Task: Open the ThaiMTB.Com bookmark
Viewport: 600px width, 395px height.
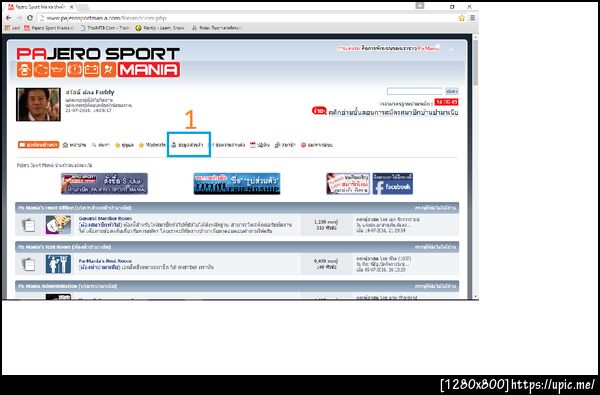Action: pos(105,28)
